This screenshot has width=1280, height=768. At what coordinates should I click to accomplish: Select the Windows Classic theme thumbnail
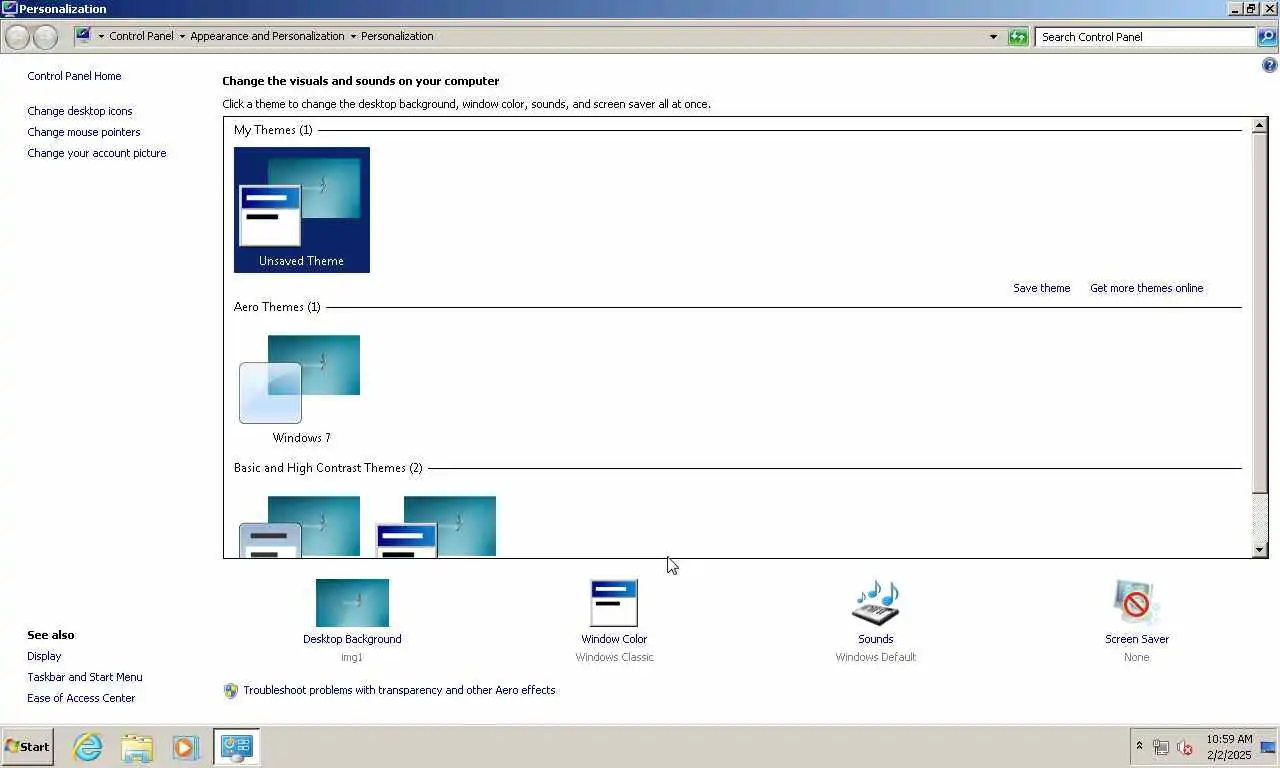pyautogui.click(x=436, y=527)
